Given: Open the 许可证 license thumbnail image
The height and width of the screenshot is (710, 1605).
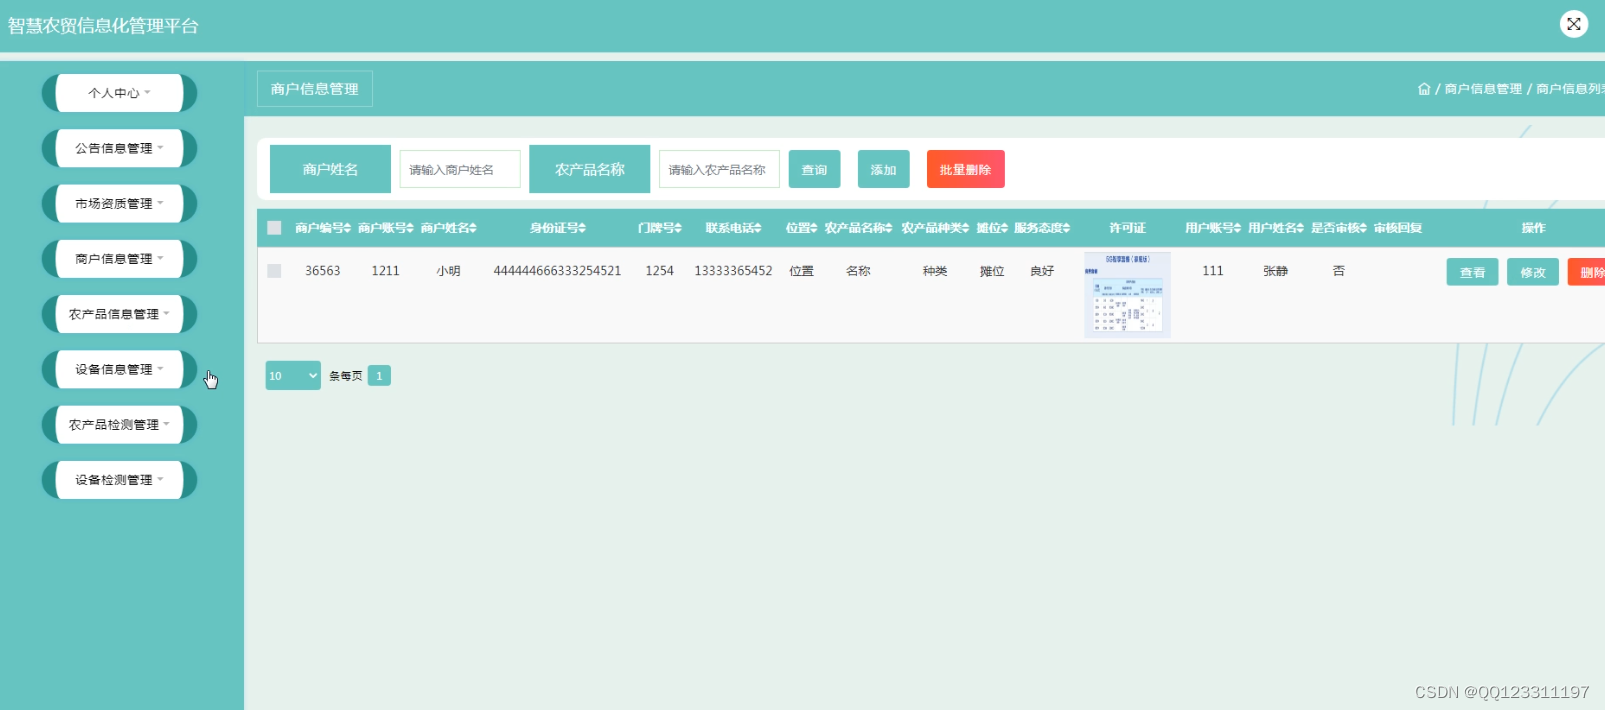Looking at the screenshot, I should click(x=1127, y=295).
